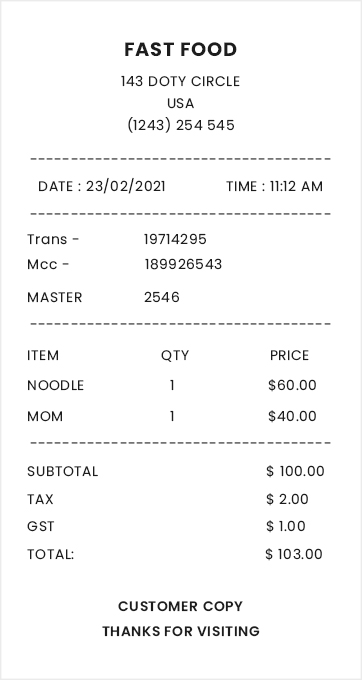The height and width of the screenshot is (680, 362).
Task: Click the phone number (1243) 254 545
Action: coord(181,125)
